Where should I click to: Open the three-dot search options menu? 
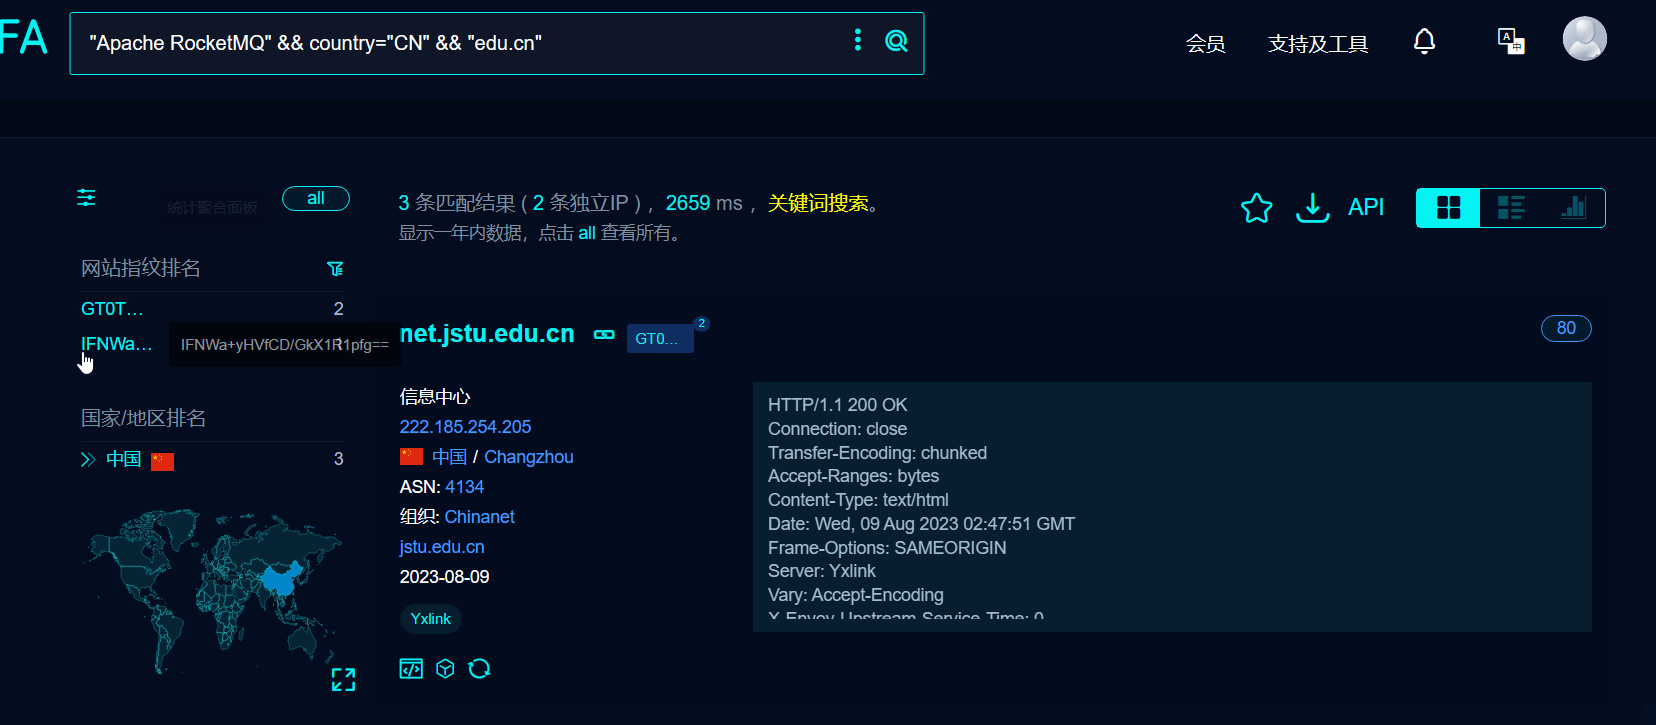857,40
